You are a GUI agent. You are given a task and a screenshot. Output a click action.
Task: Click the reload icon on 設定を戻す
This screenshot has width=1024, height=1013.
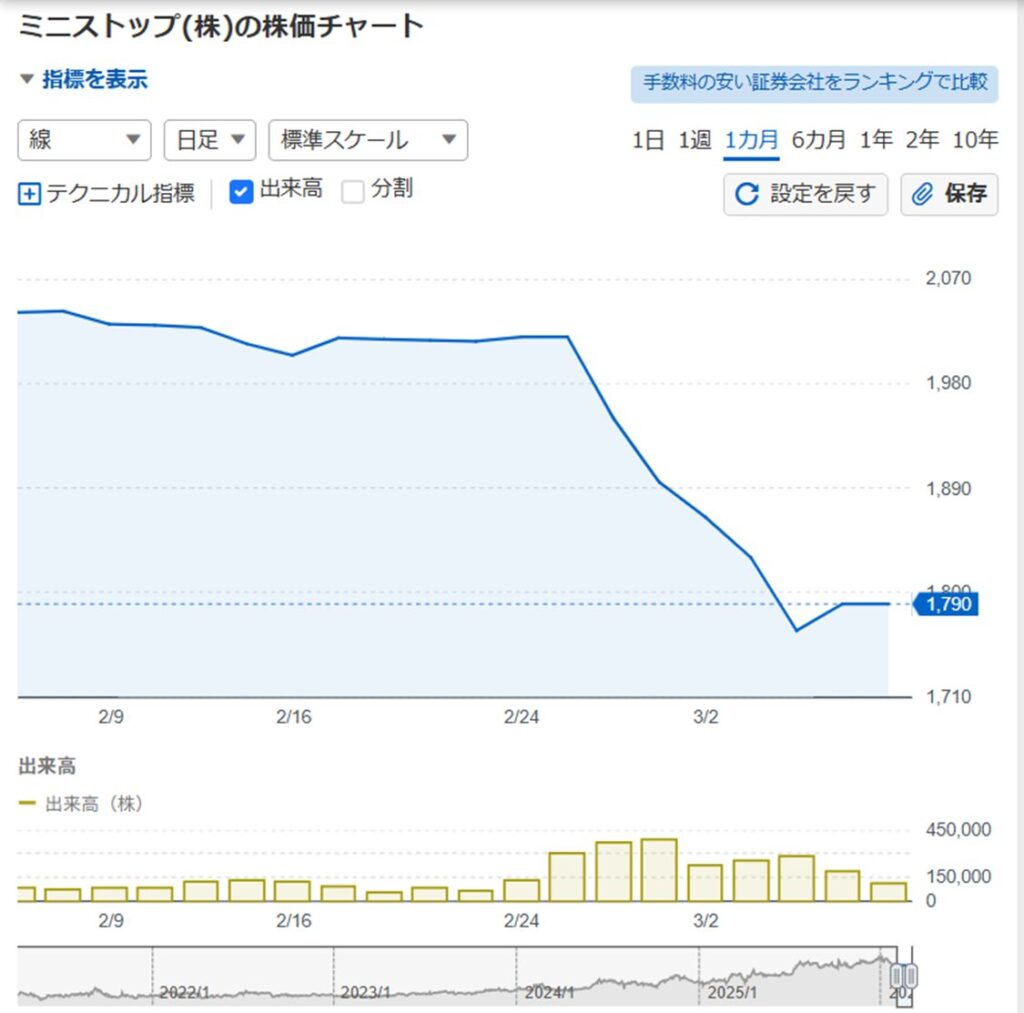[746, 194]
